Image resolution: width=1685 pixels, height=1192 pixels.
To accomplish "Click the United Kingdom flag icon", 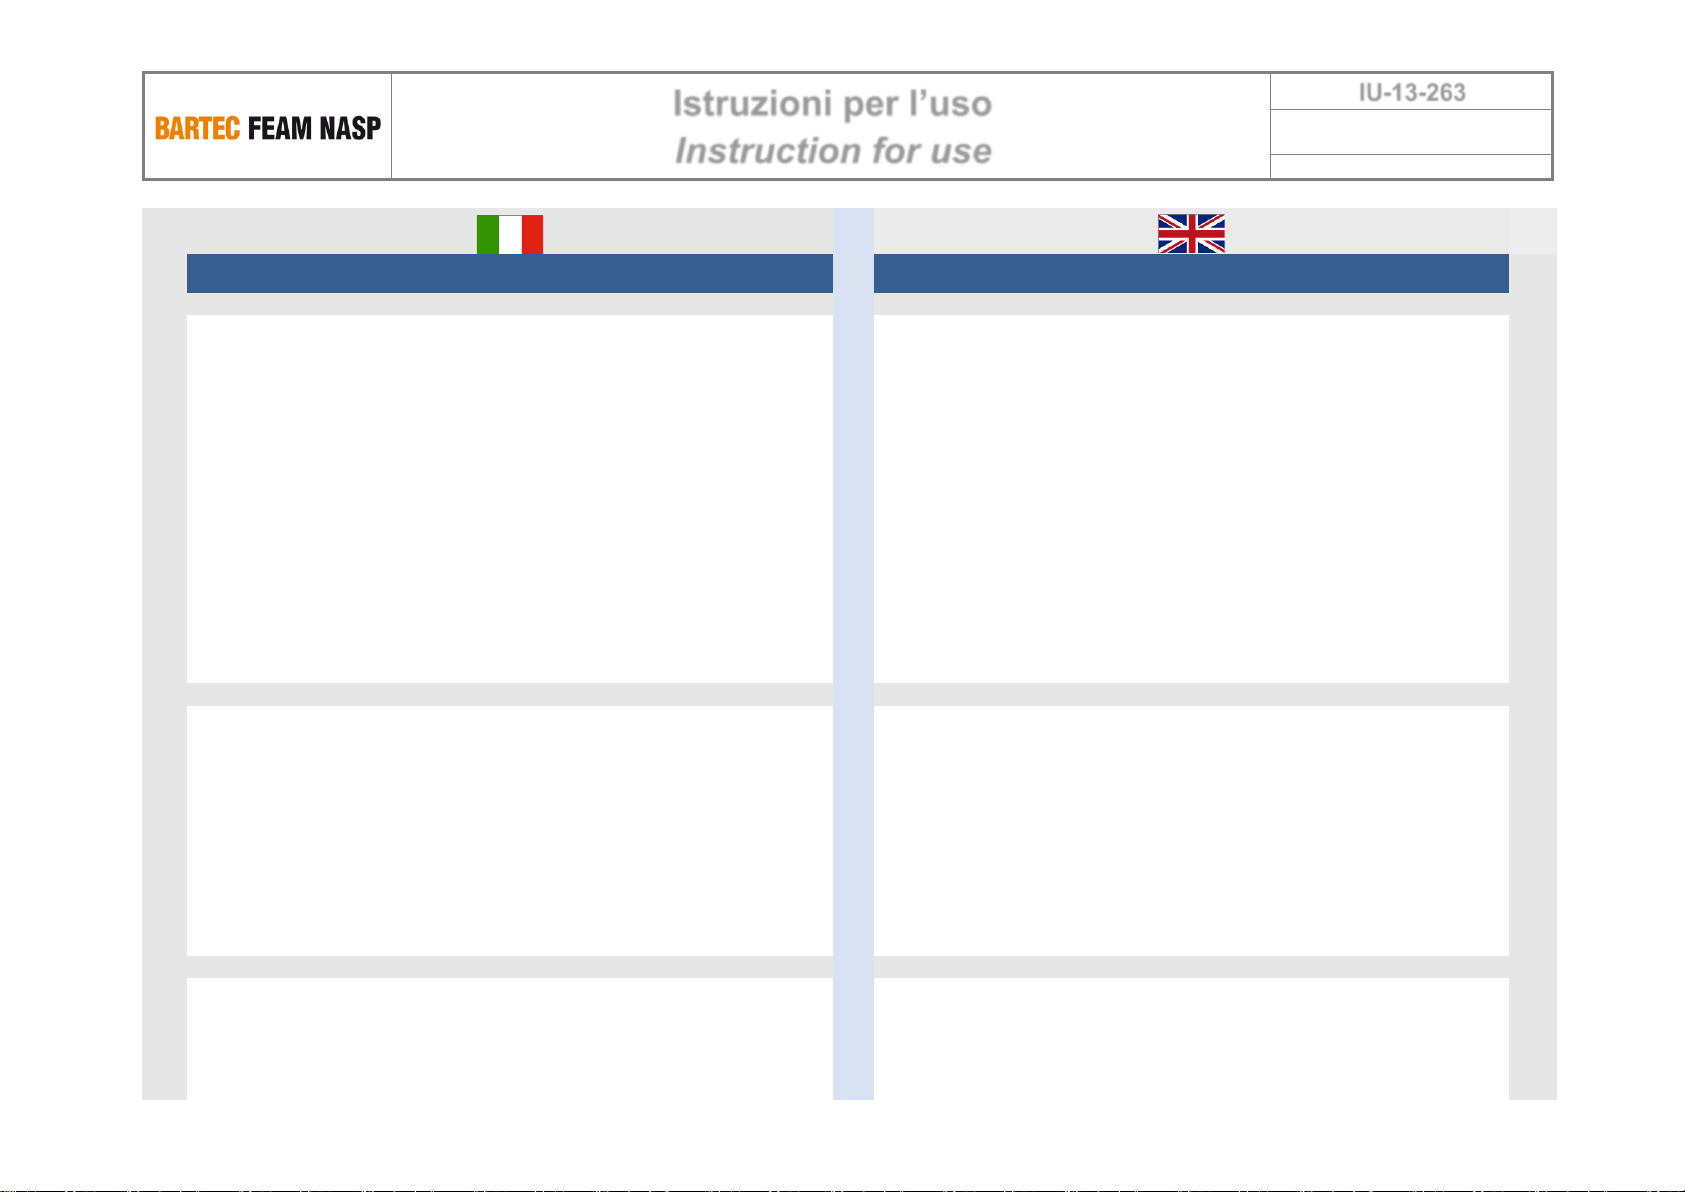I will point(1191,234).
